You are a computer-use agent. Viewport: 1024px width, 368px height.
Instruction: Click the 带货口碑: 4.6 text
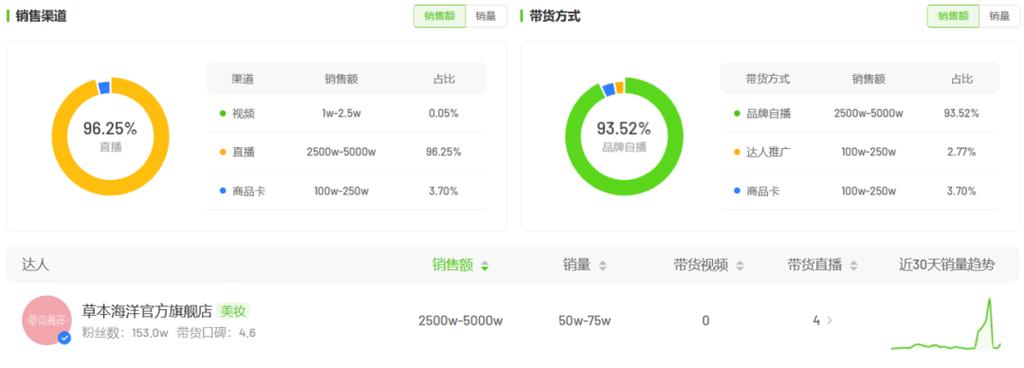pos(216,333)
